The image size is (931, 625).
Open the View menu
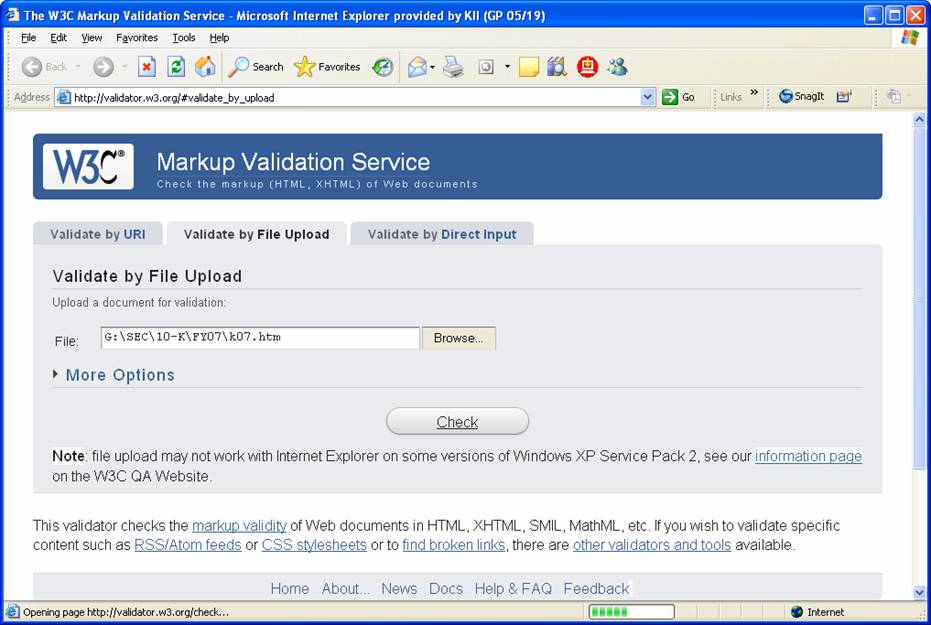[x=91, y=37]
